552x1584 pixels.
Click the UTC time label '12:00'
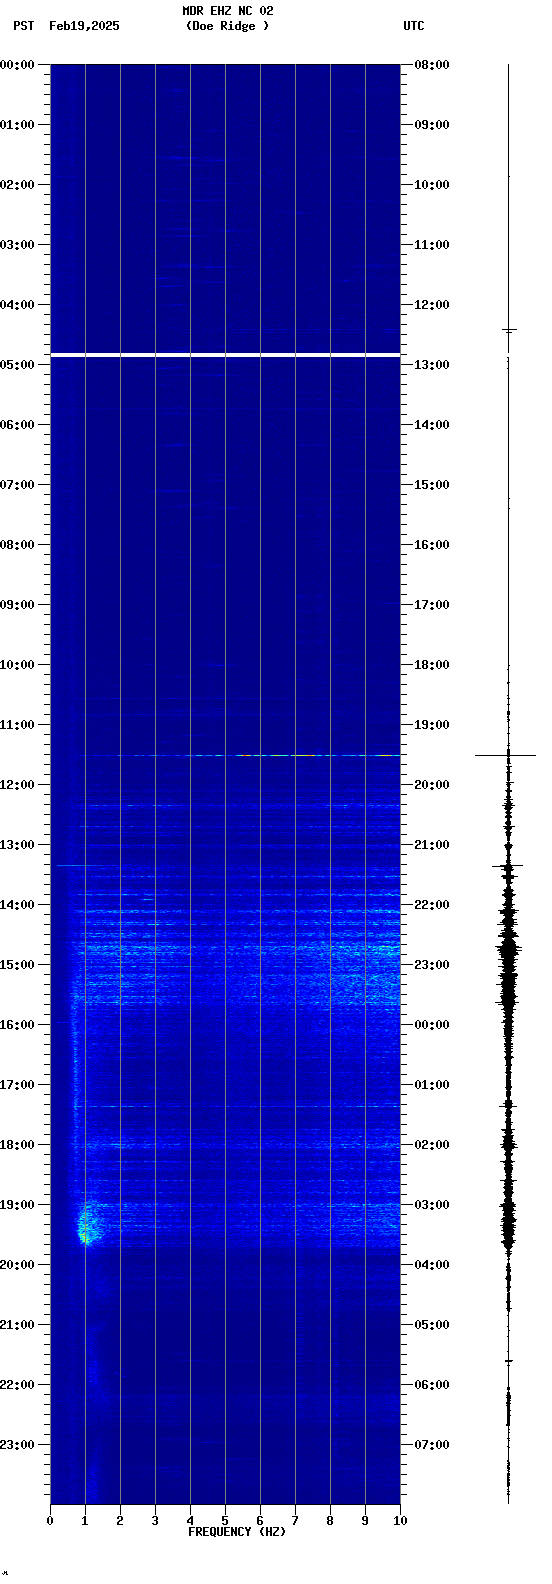pos(432,305)
